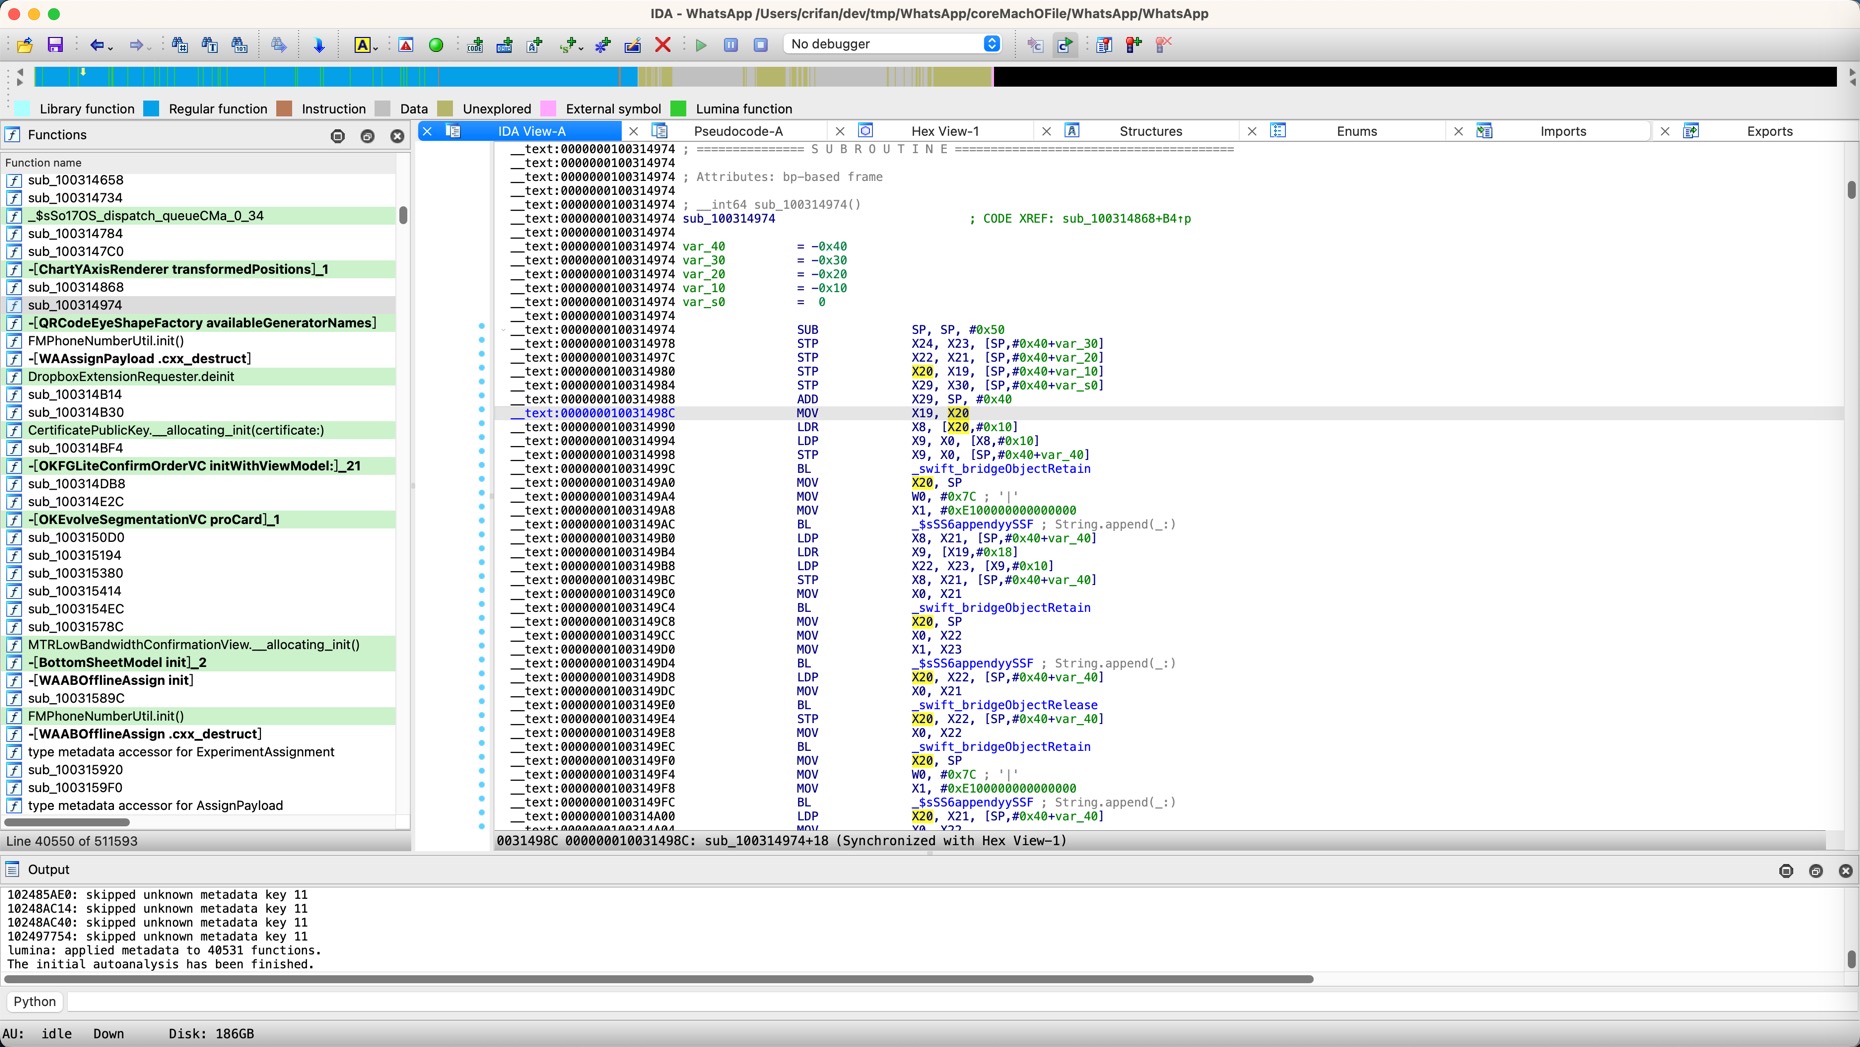Select FMPhoneNumberUtil.init() first entry in list
The width and height of the screenshot is (1860, 1047).
[200, 341]
